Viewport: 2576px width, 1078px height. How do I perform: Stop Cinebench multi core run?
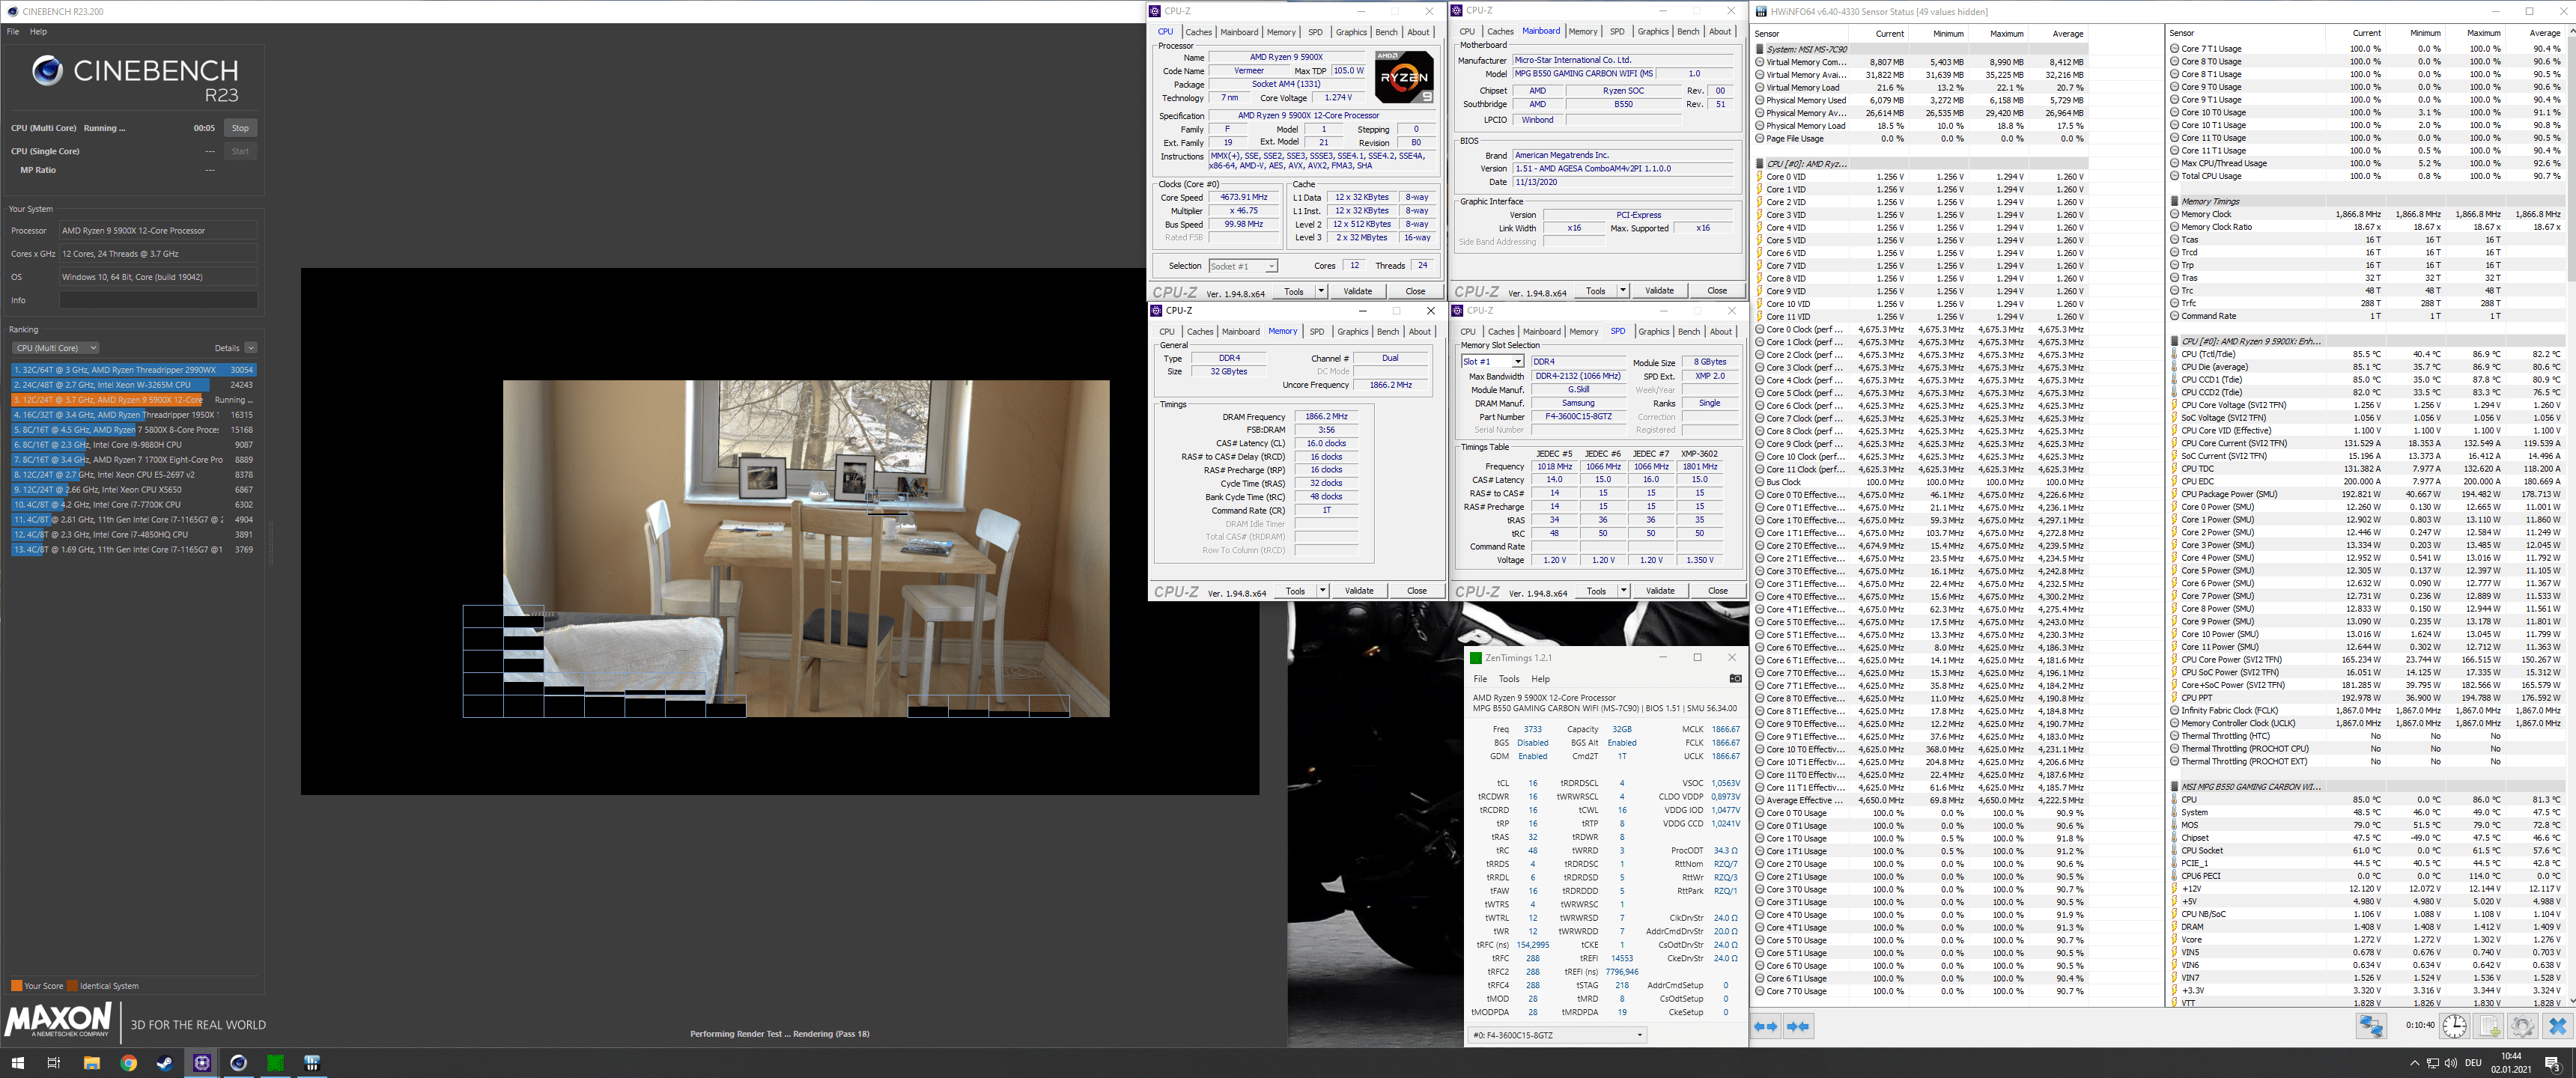tap(240, 128)
